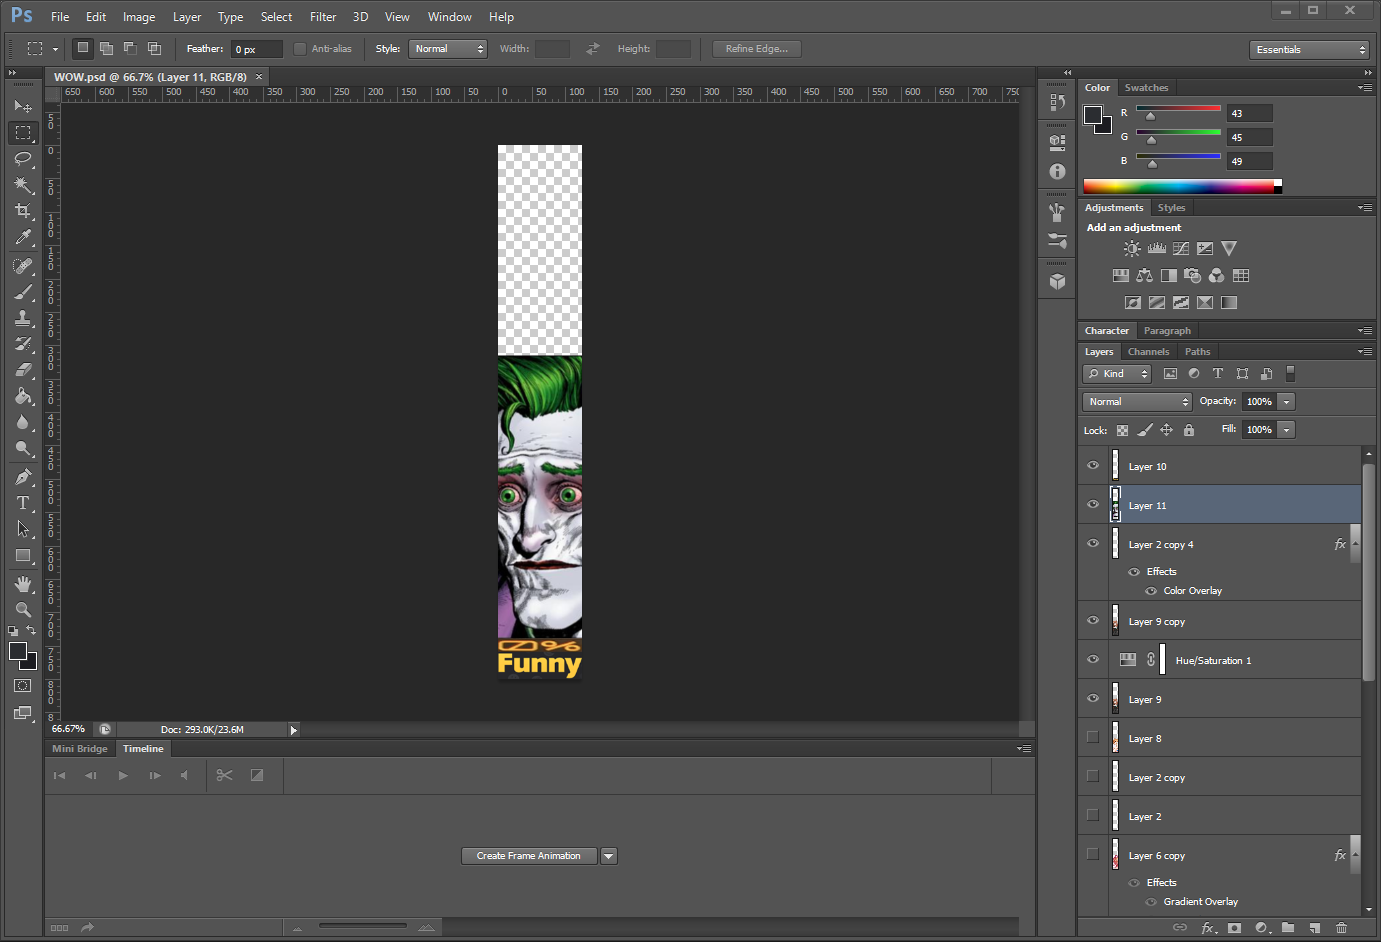The image size is (1381, 942).
Task: Select the Horizontal Type tool
Action: point(23,503)
